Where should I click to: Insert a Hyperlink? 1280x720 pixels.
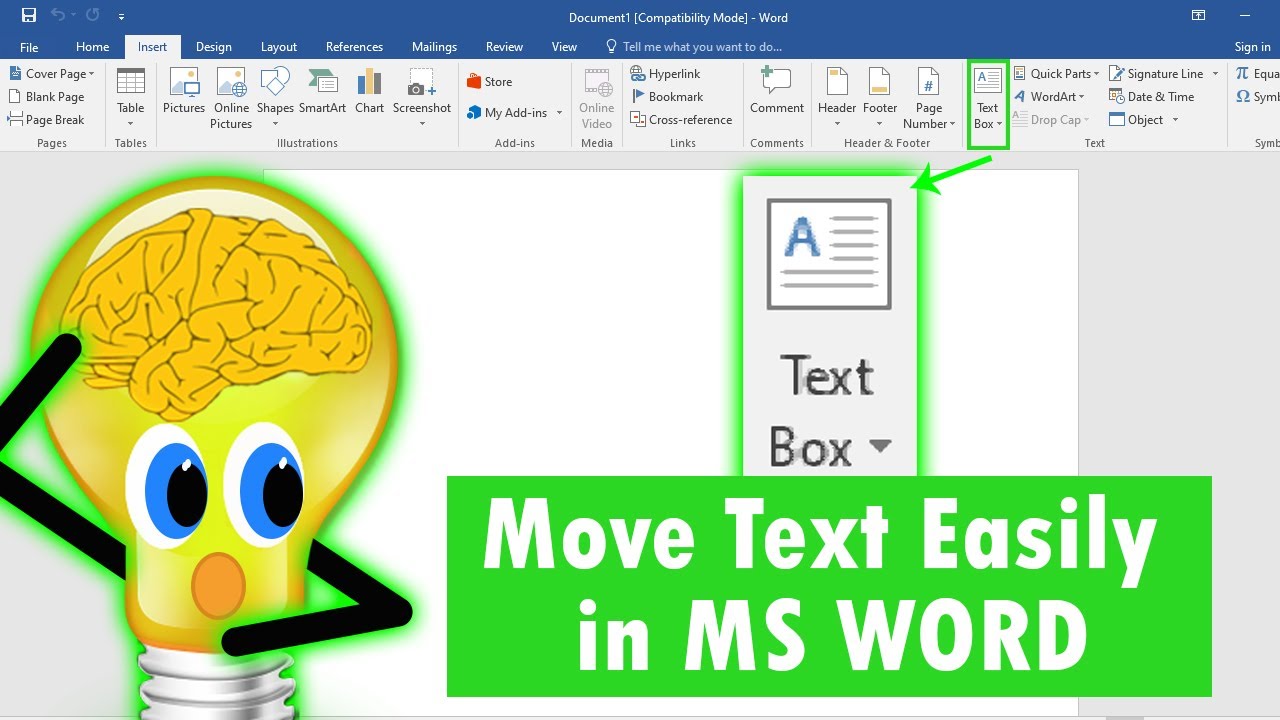click(666, 74)
